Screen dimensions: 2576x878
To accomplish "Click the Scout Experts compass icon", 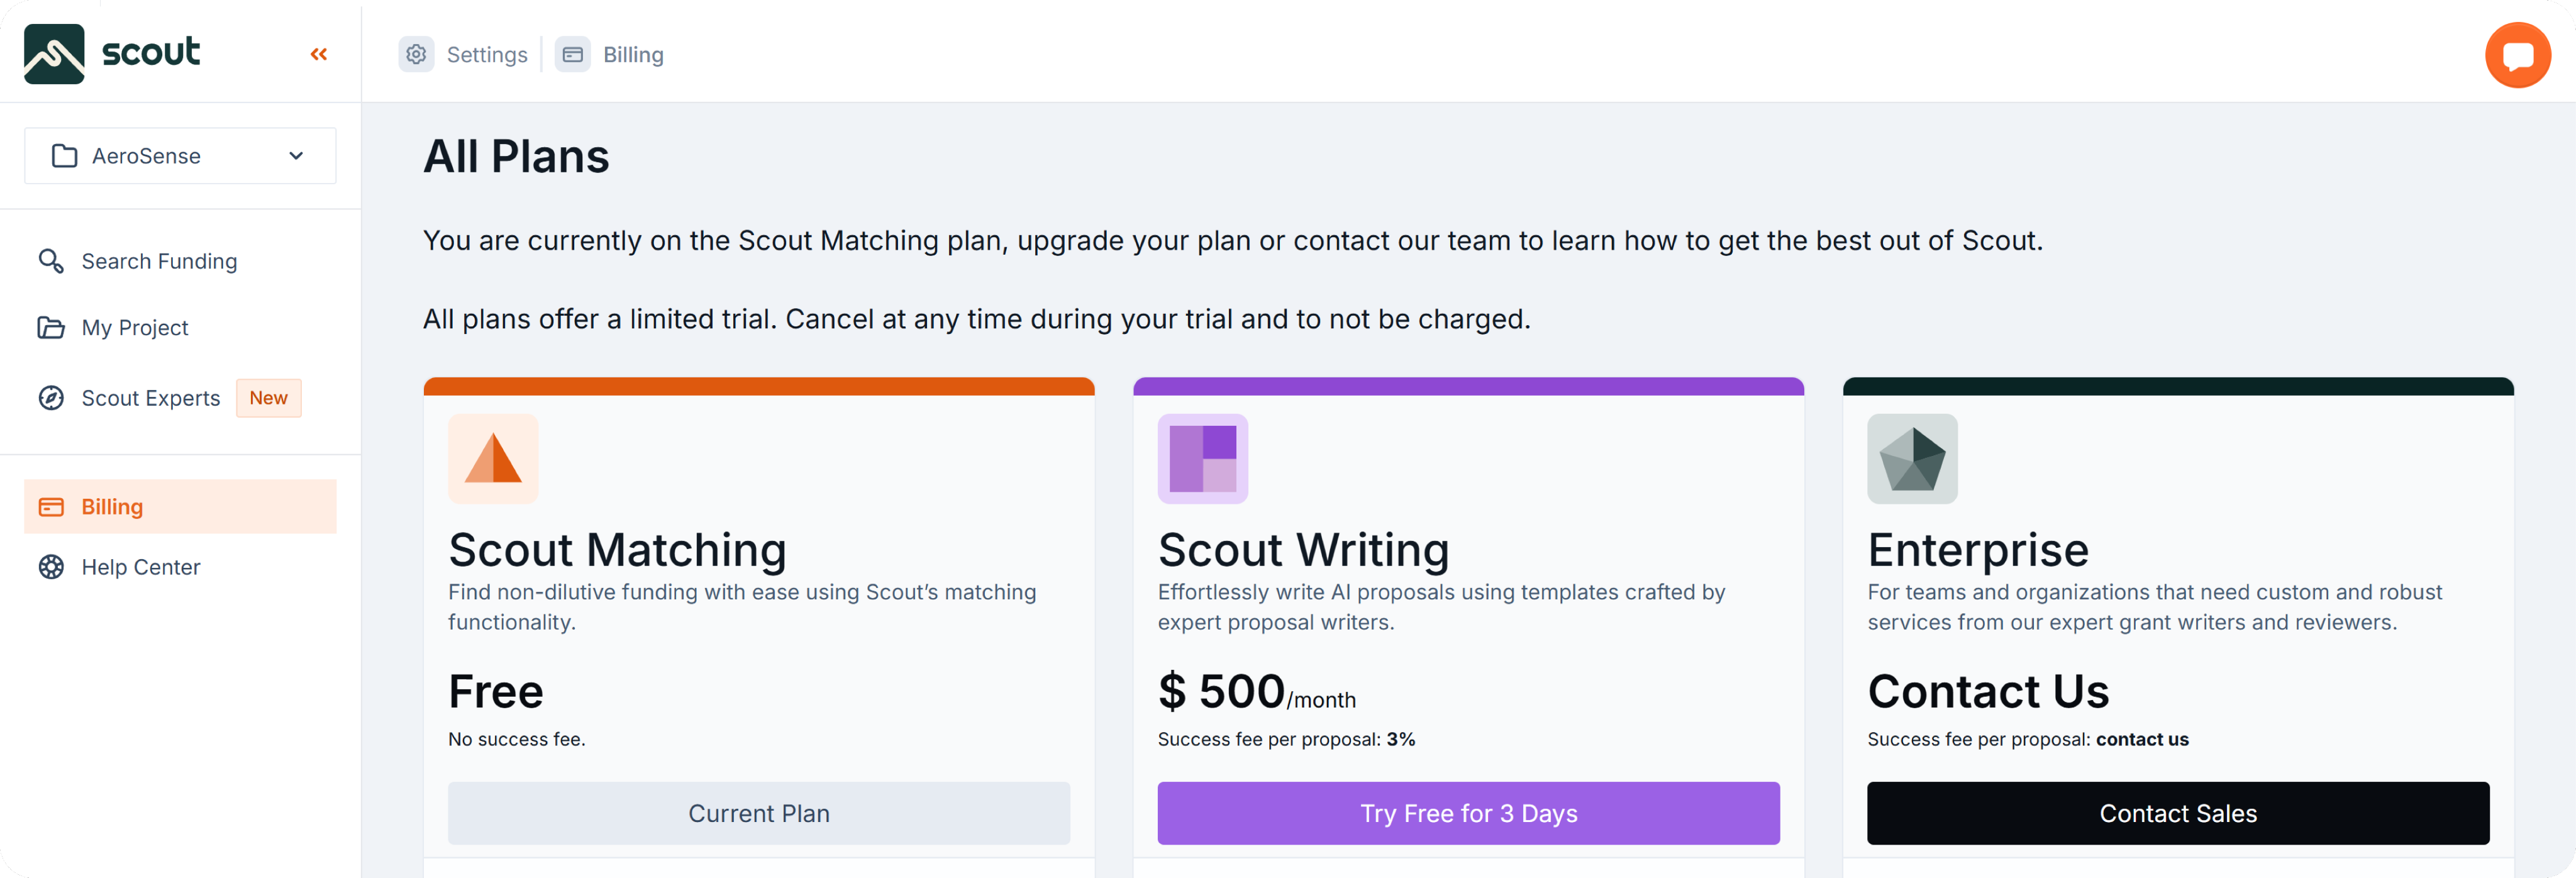I will [x=51, y=398].
